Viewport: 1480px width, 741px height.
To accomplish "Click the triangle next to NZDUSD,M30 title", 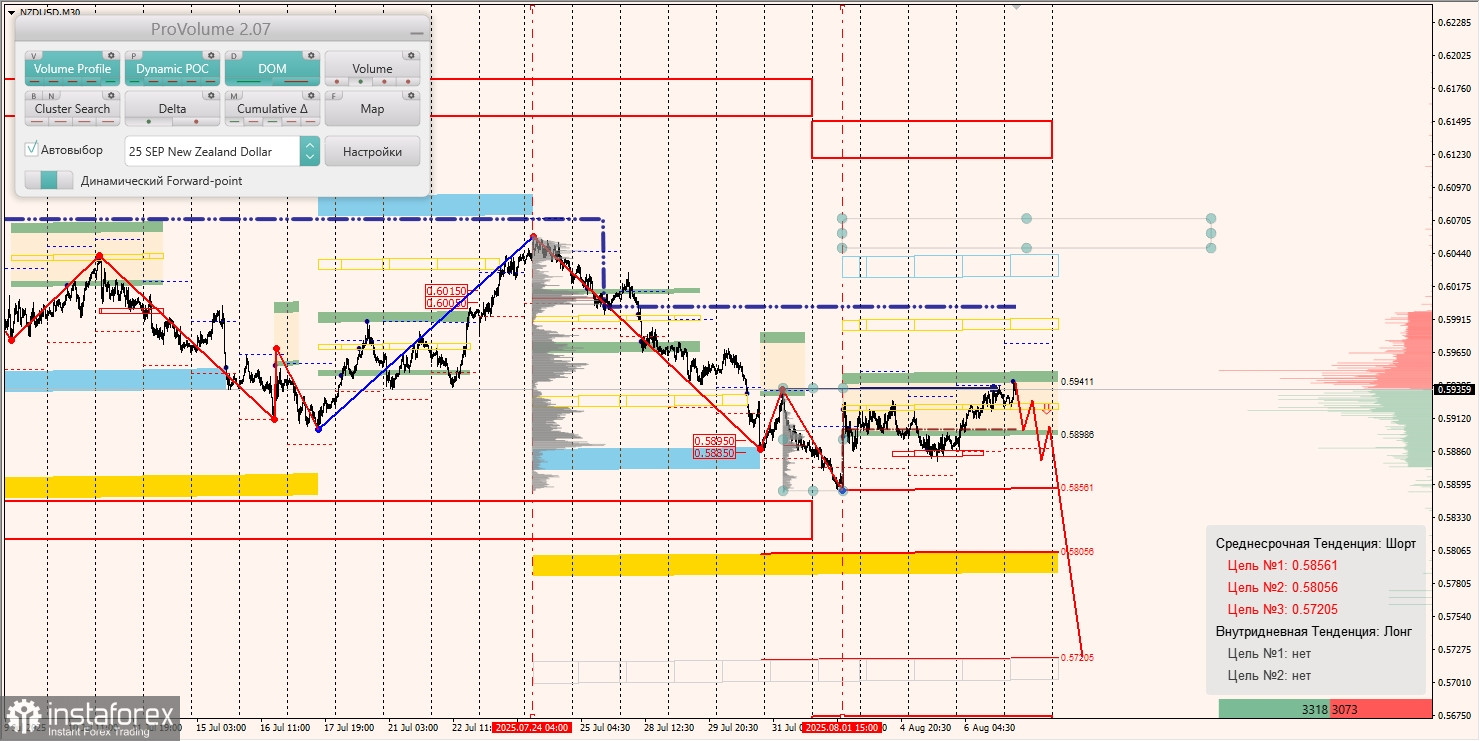I will tap(11, 12).
